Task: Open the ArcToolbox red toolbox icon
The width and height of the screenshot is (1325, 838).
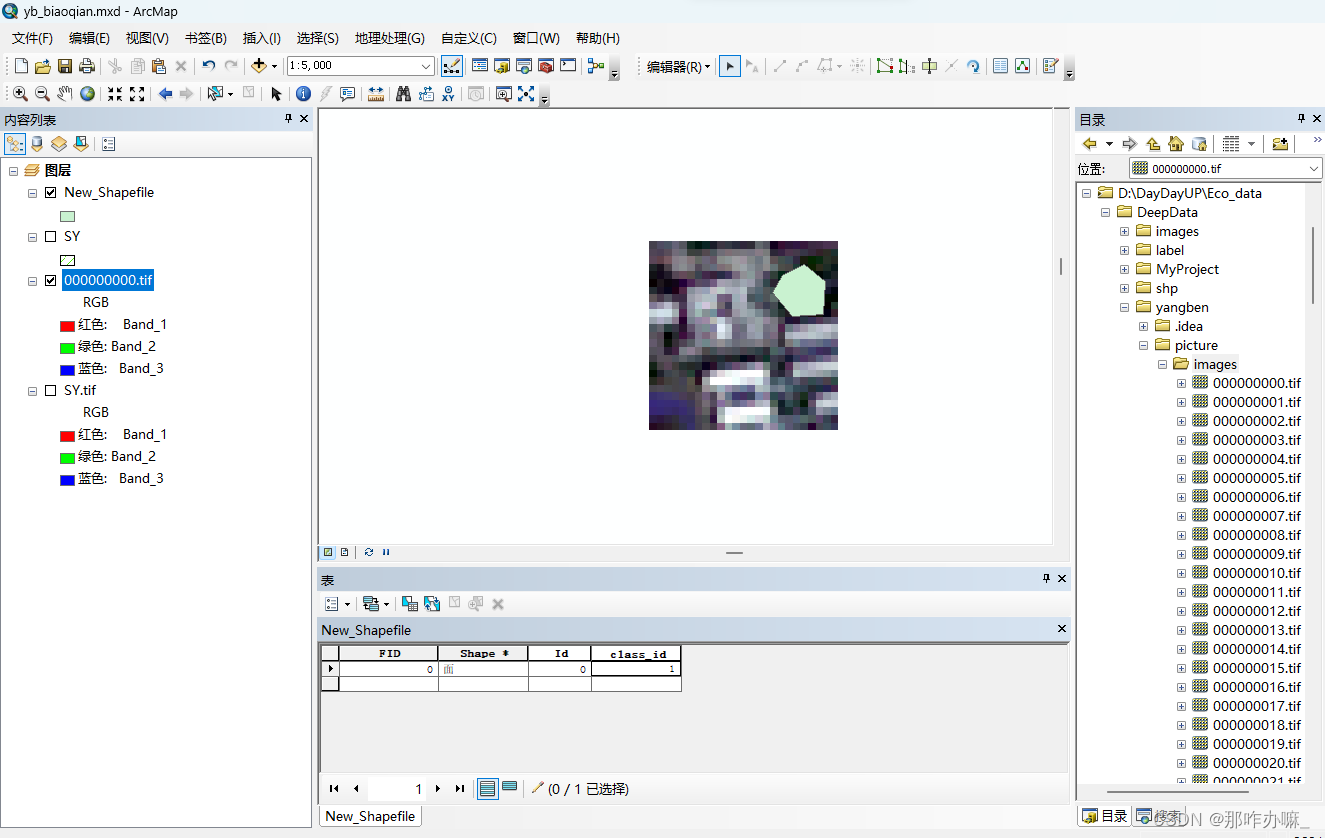Action: (x=546, y=66)
